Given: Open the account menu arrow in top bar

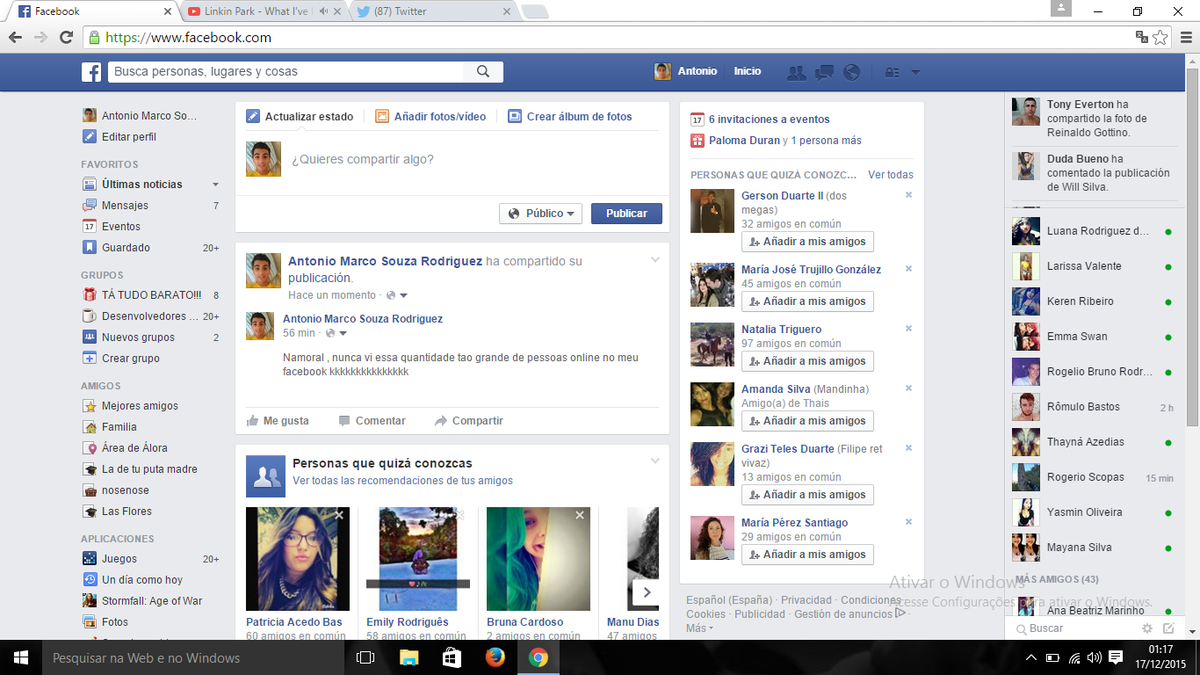Looking at the screenshot, I should 916,72.
